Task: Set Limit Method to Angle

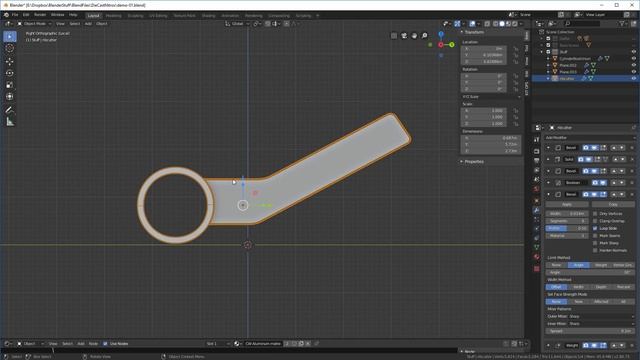Action: pos(578,265)
